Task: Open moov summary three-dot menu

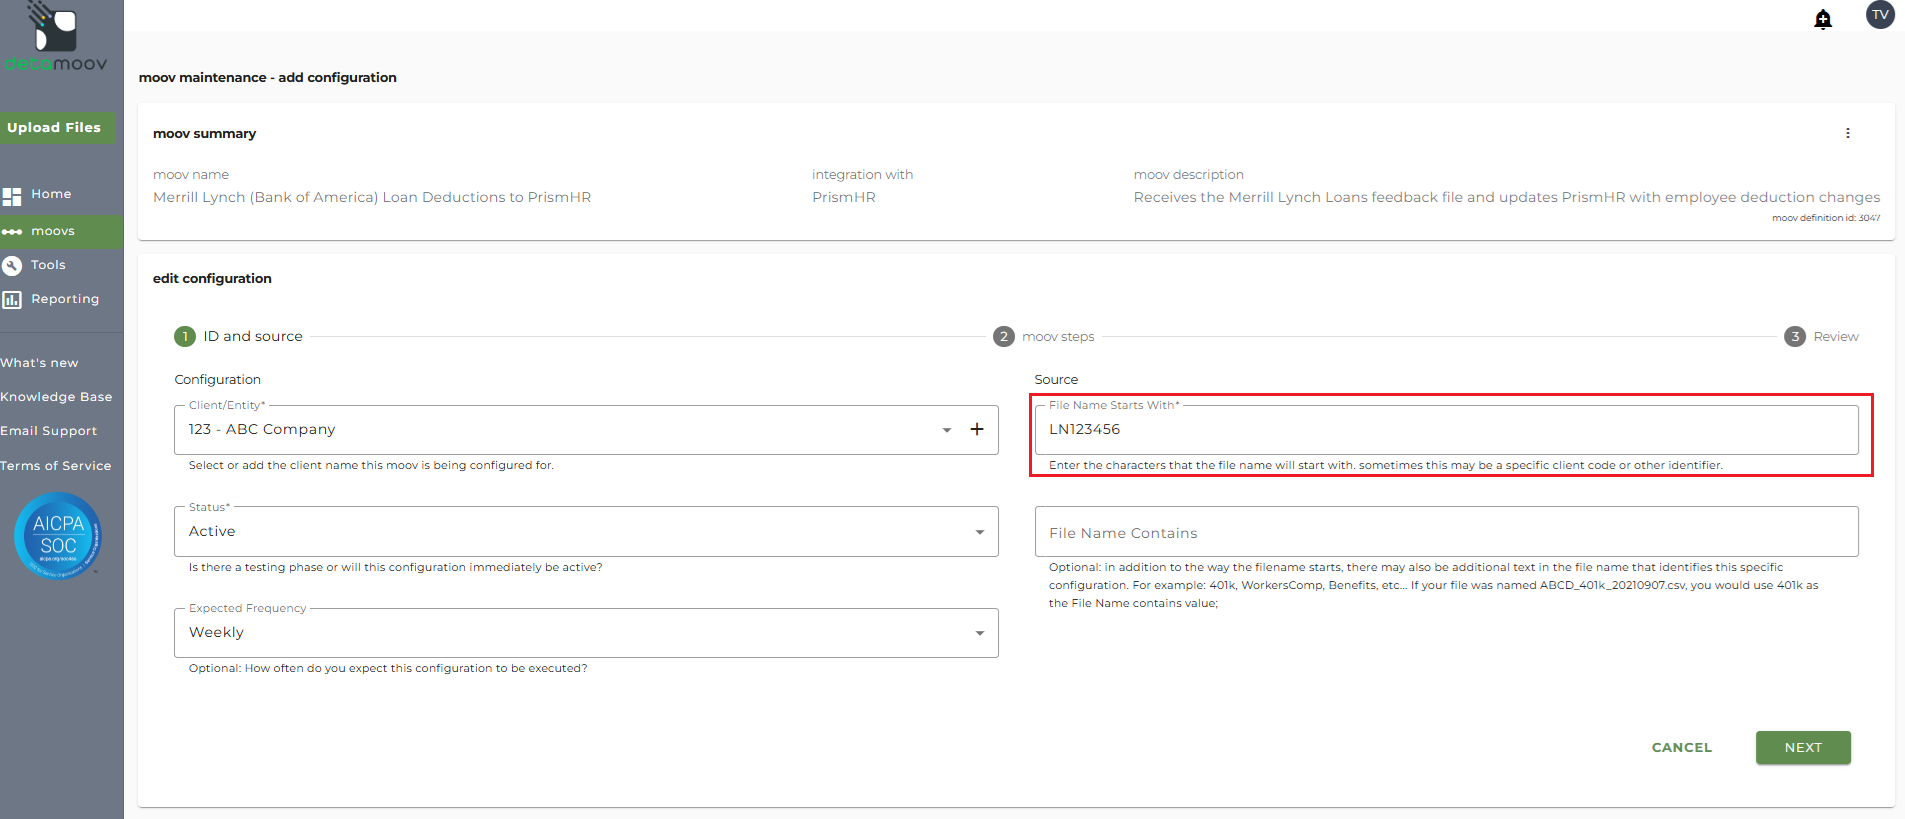Action: (1847, 133)
